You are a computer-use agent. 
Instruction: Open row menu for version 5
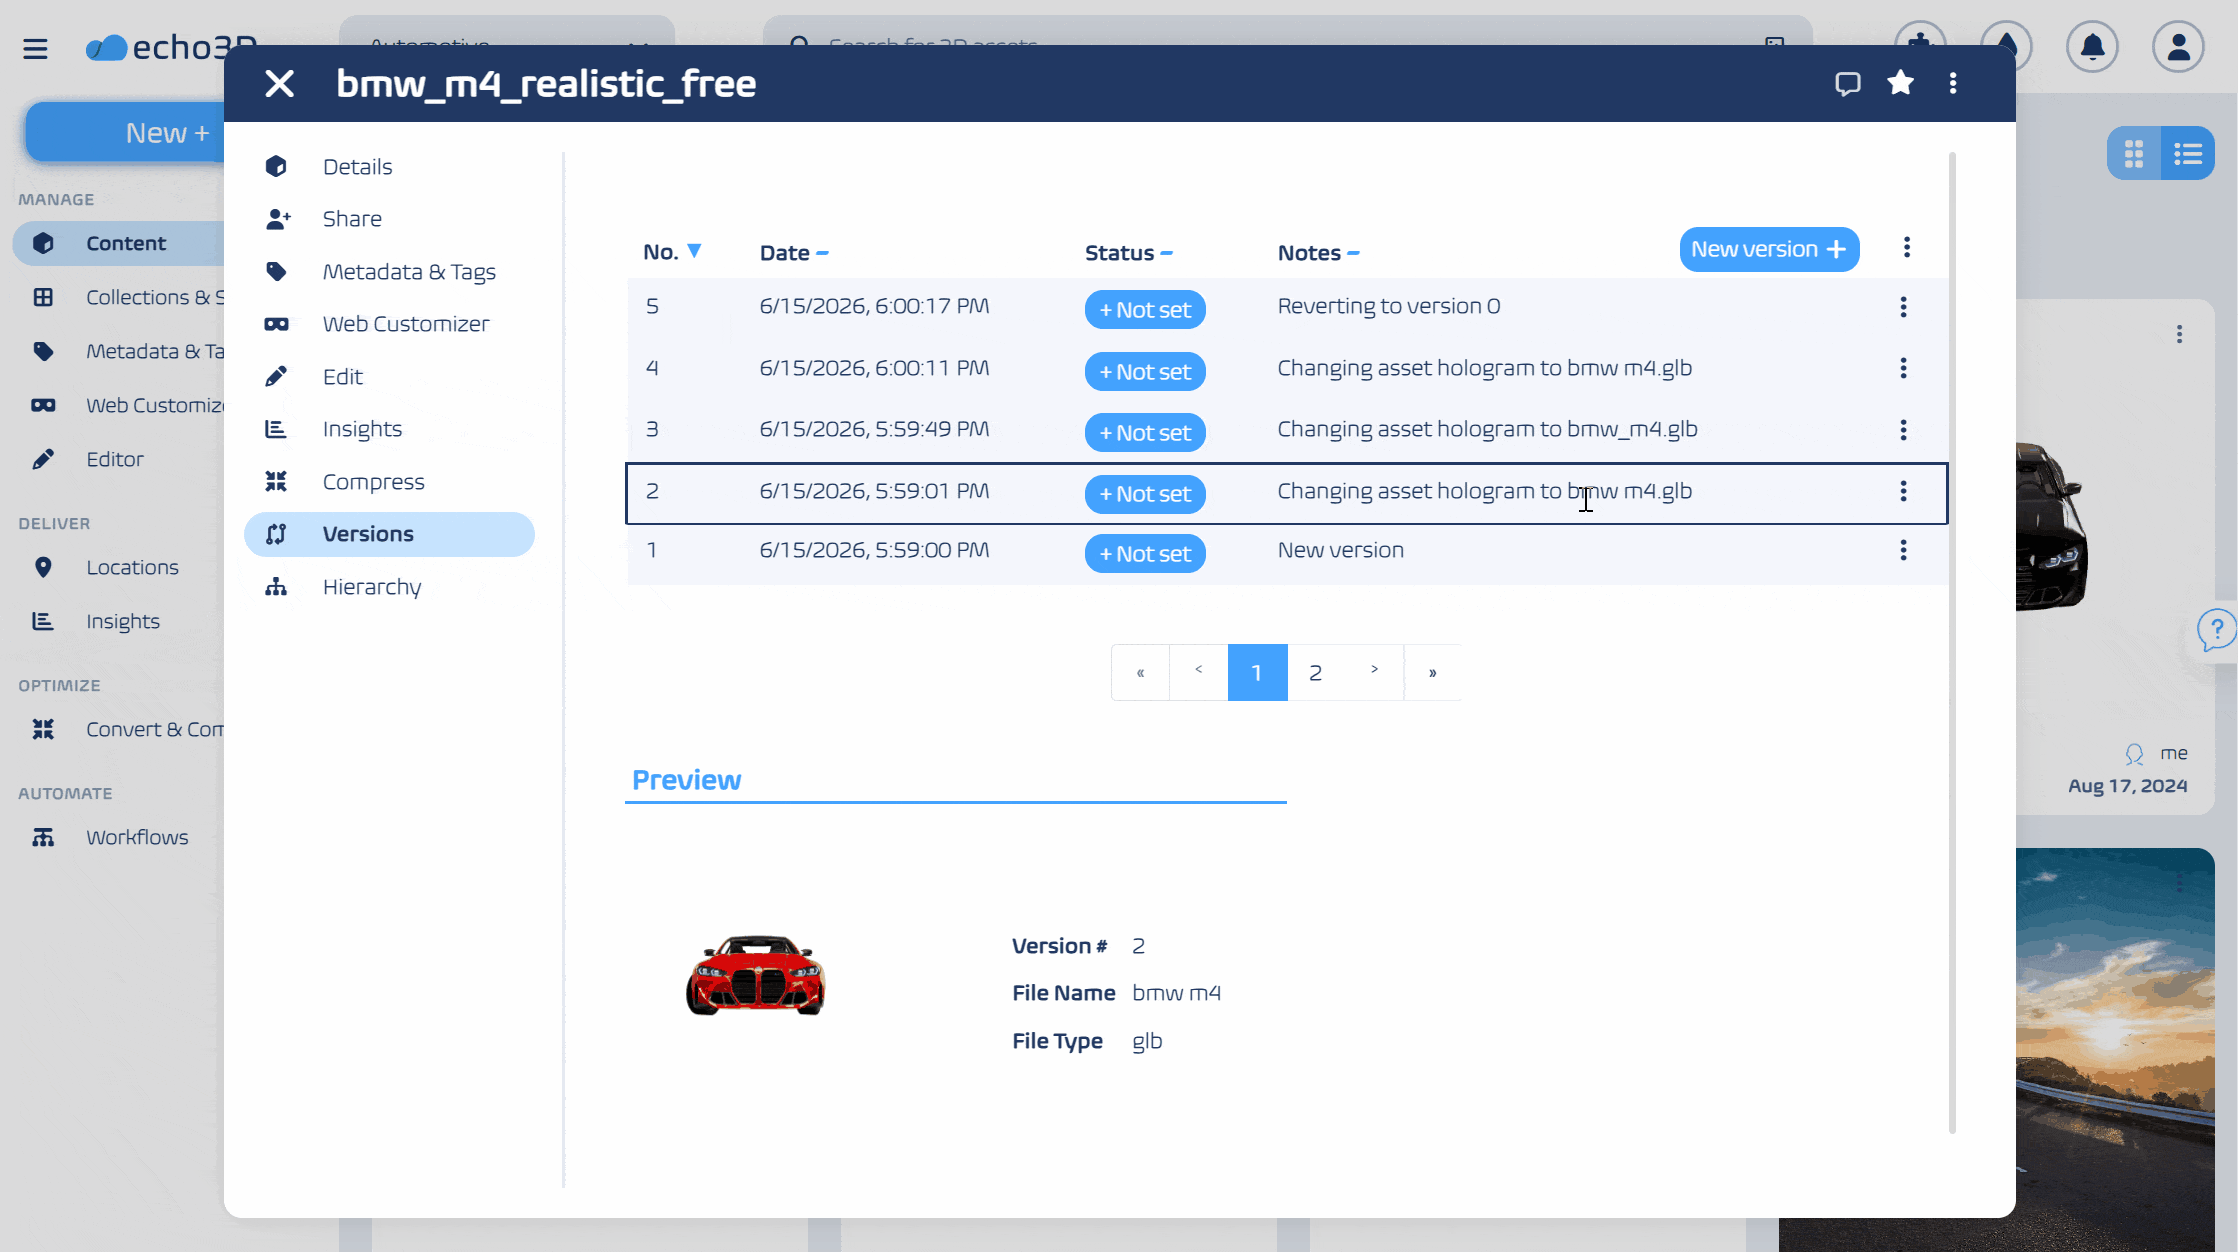tap(1903, 307)
